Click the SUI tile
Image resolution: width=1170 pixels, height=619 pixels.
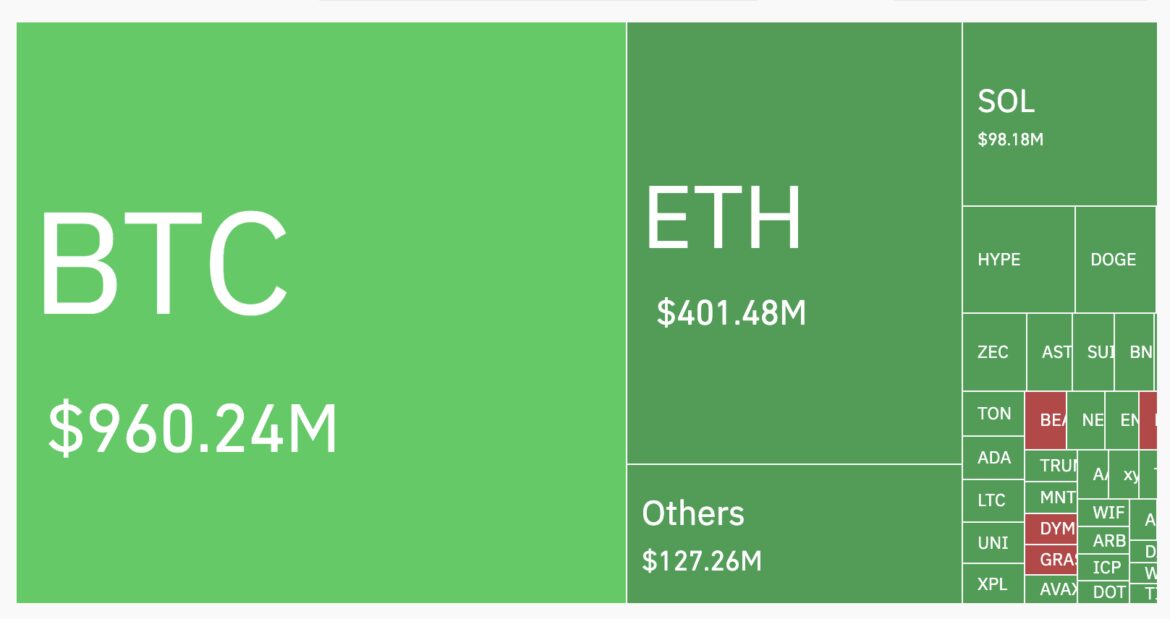[x=1094, y=352]
